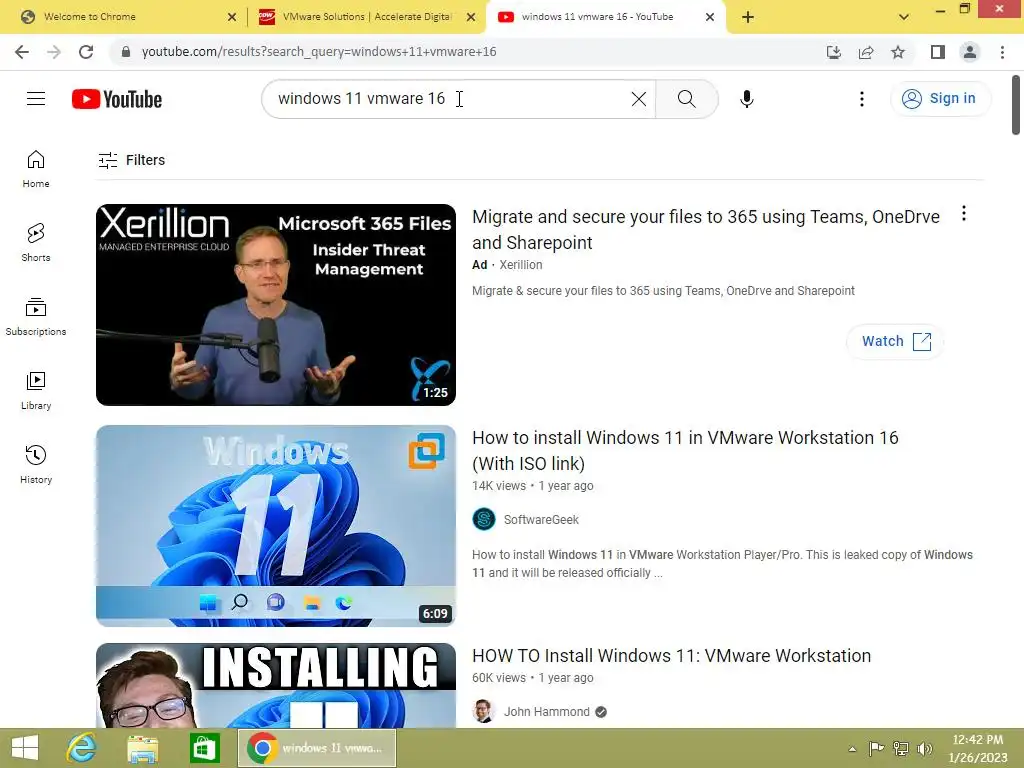
Task: Open YouTube settings three-dot menu
Action: point(861,99)
